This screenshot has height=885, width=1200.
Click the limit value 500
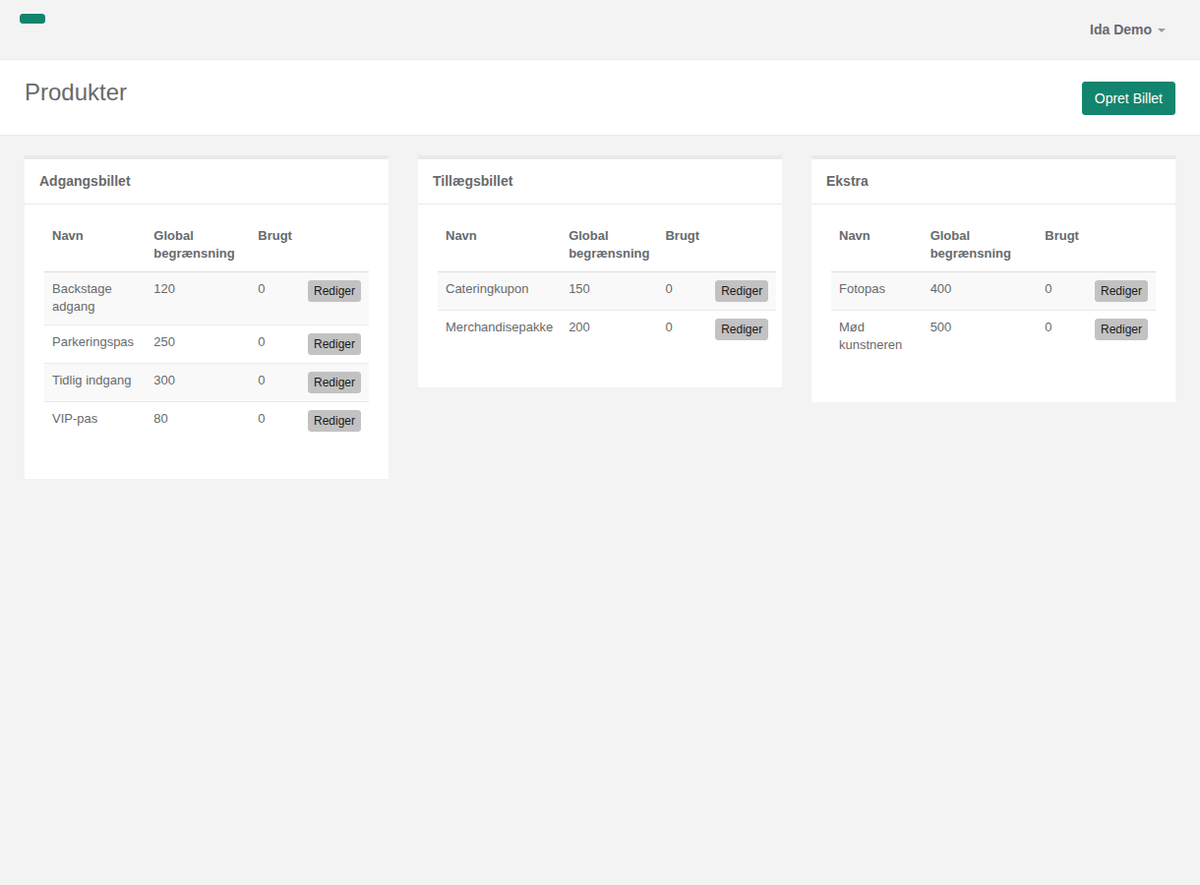(941, 327)
